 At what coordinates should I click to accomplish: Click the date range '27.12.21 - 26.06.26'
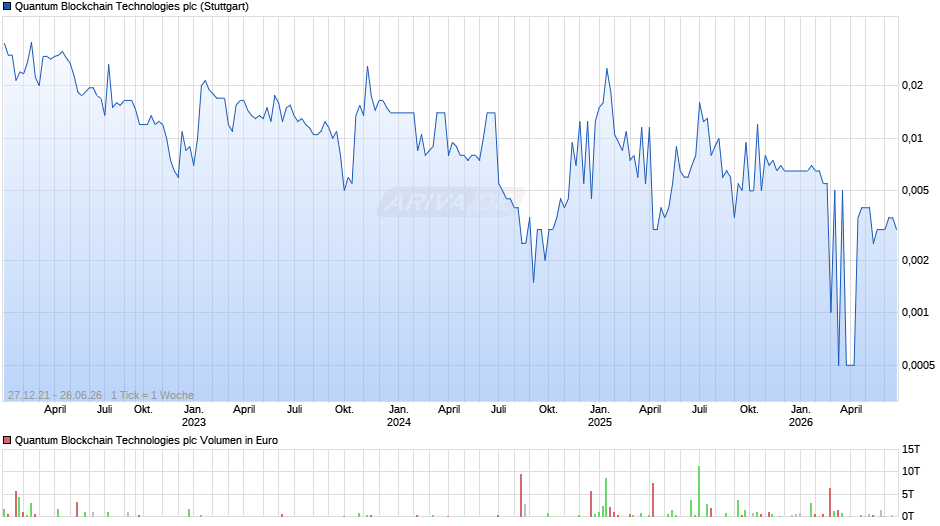point(55,395)
